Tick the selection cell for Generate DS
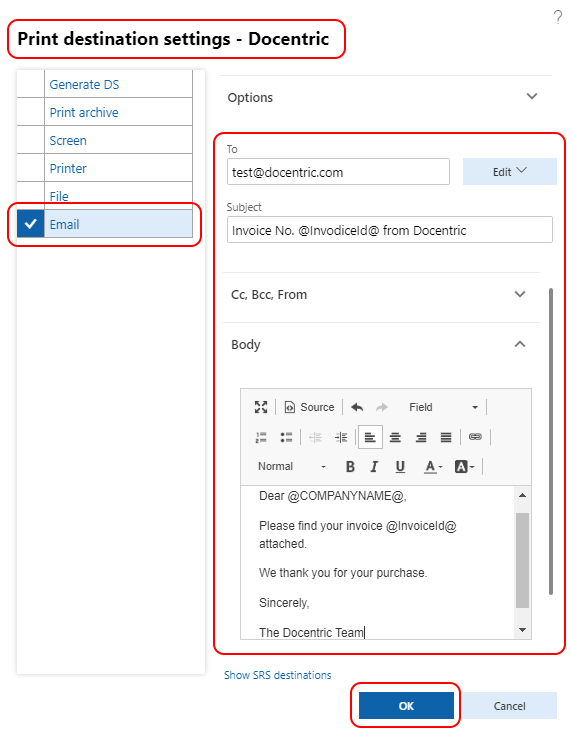Screen dimensions: 571x737 [x=31, y=84]
